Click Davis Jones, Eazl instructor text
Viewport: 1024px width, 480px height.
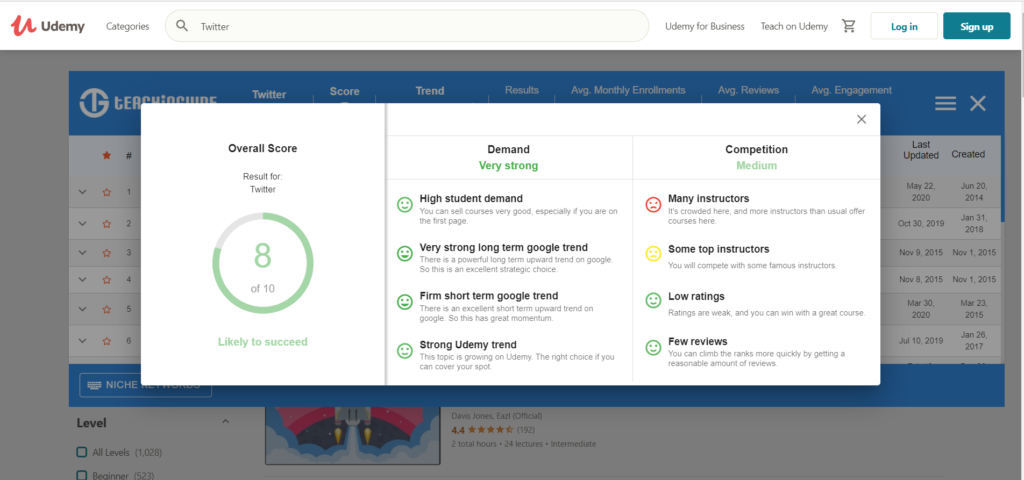496,415
